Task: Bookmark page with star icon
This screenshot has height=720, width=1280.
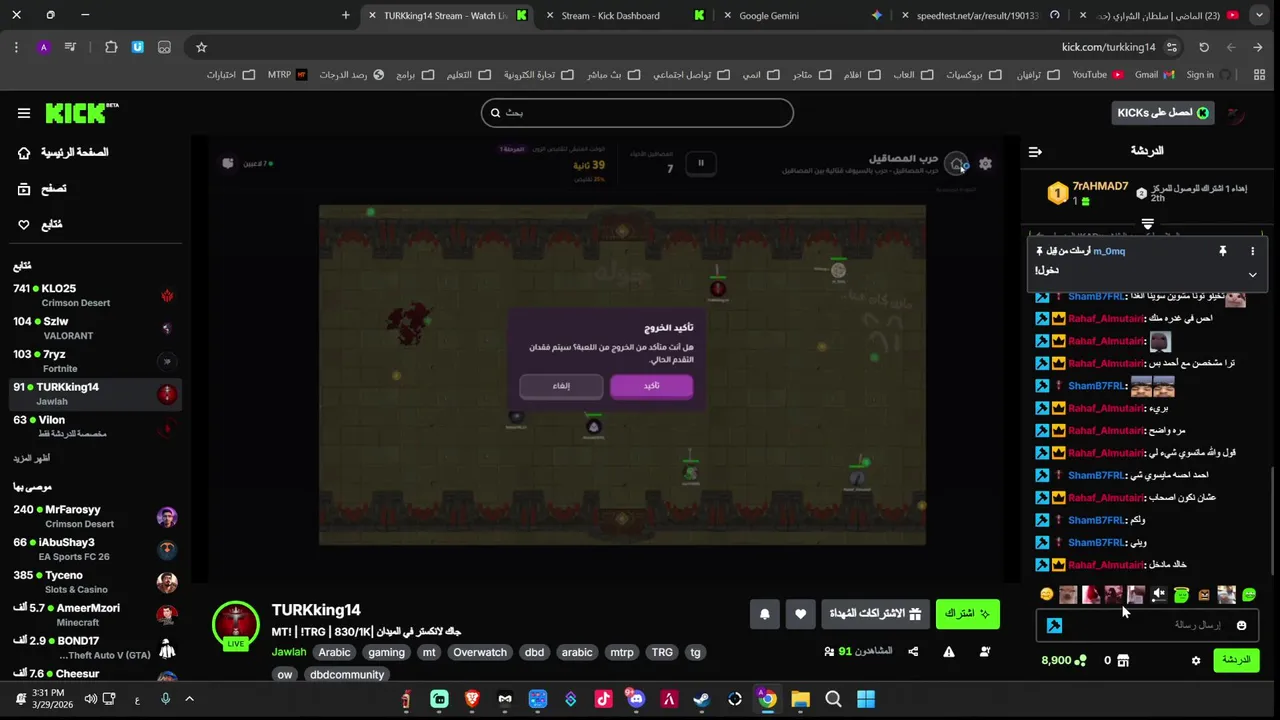Action: click(201, 47)
